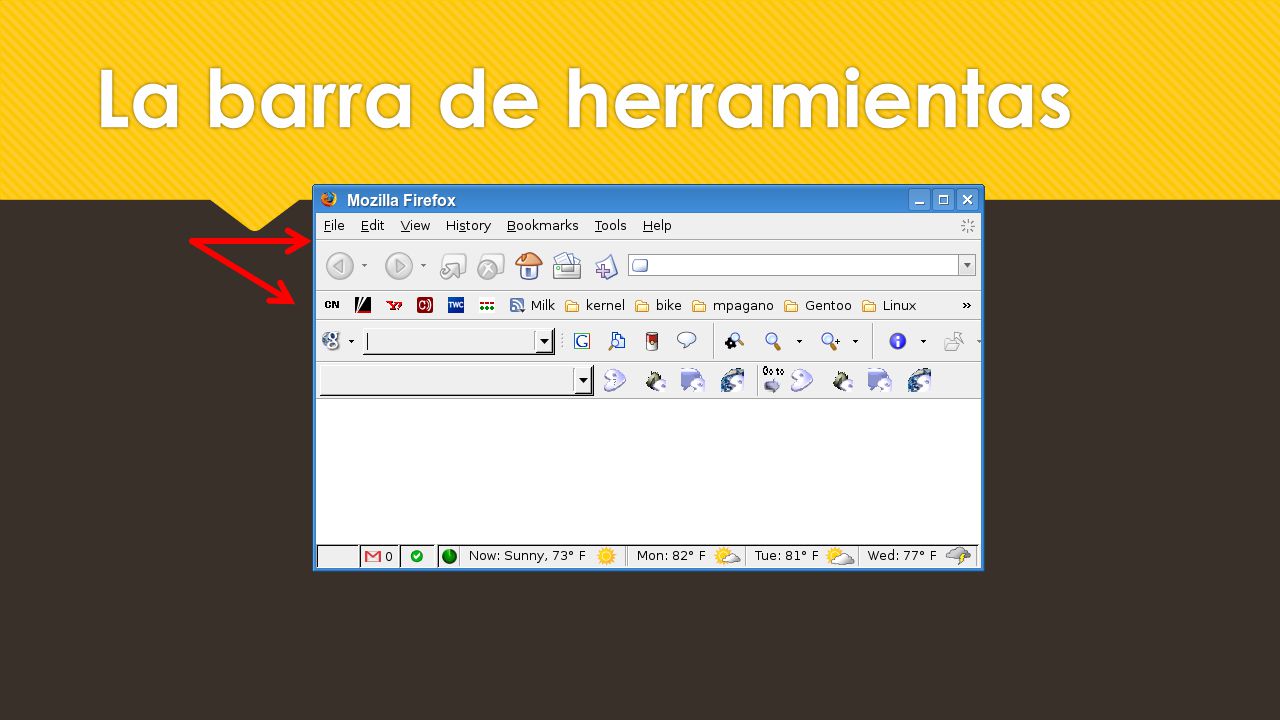
Task: Open the Linux bookmarks folder
Action: point(889,305)
